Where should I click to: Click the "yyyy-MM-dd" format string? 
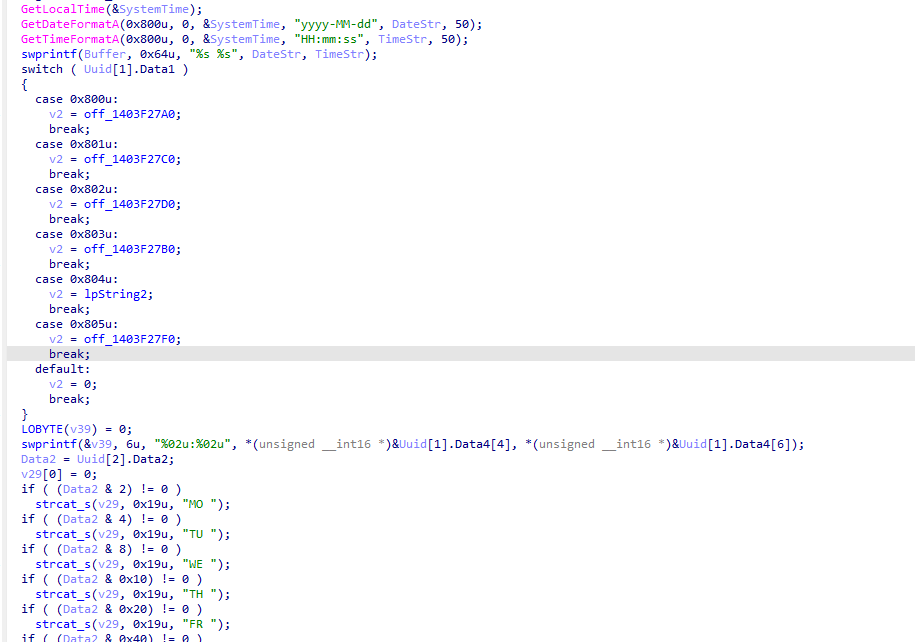point(336,25)
